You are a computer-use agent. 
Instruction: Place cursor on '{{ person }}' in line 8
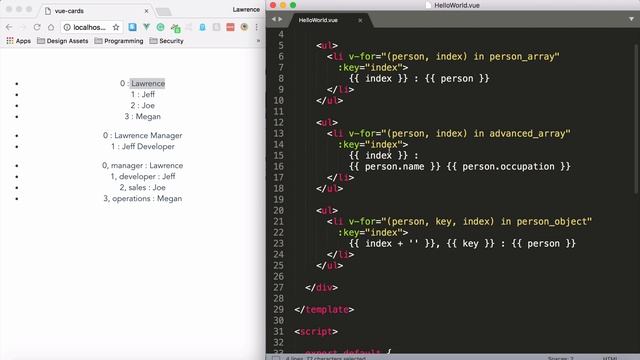pos(457,78)
